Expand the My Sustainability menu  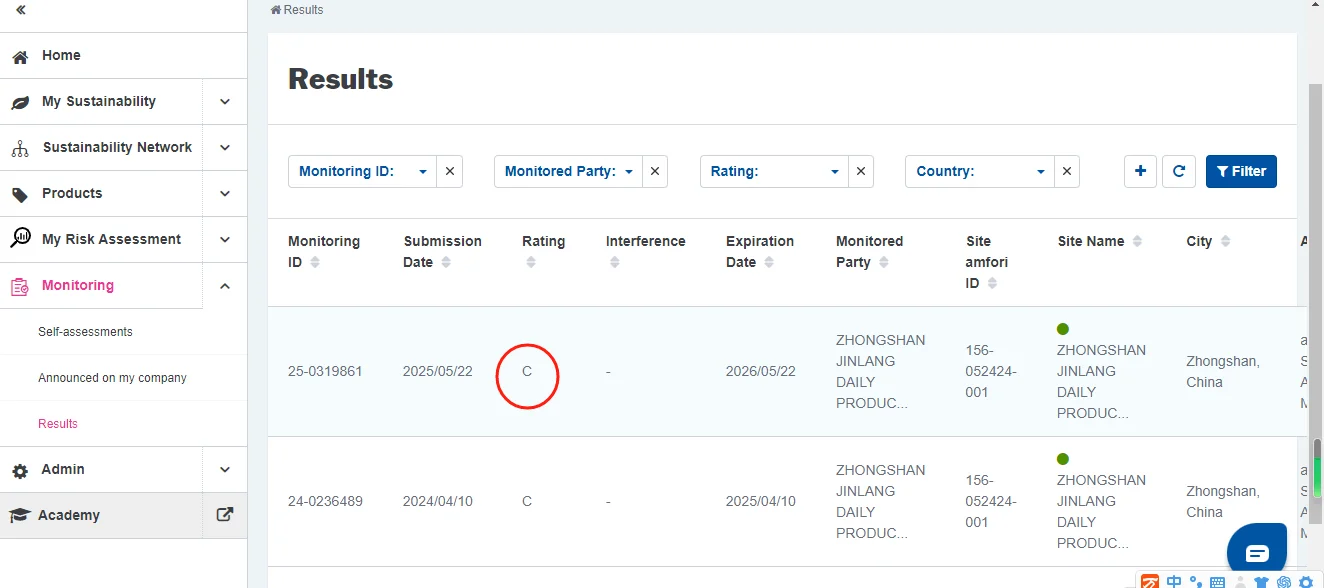coord(225,102)
